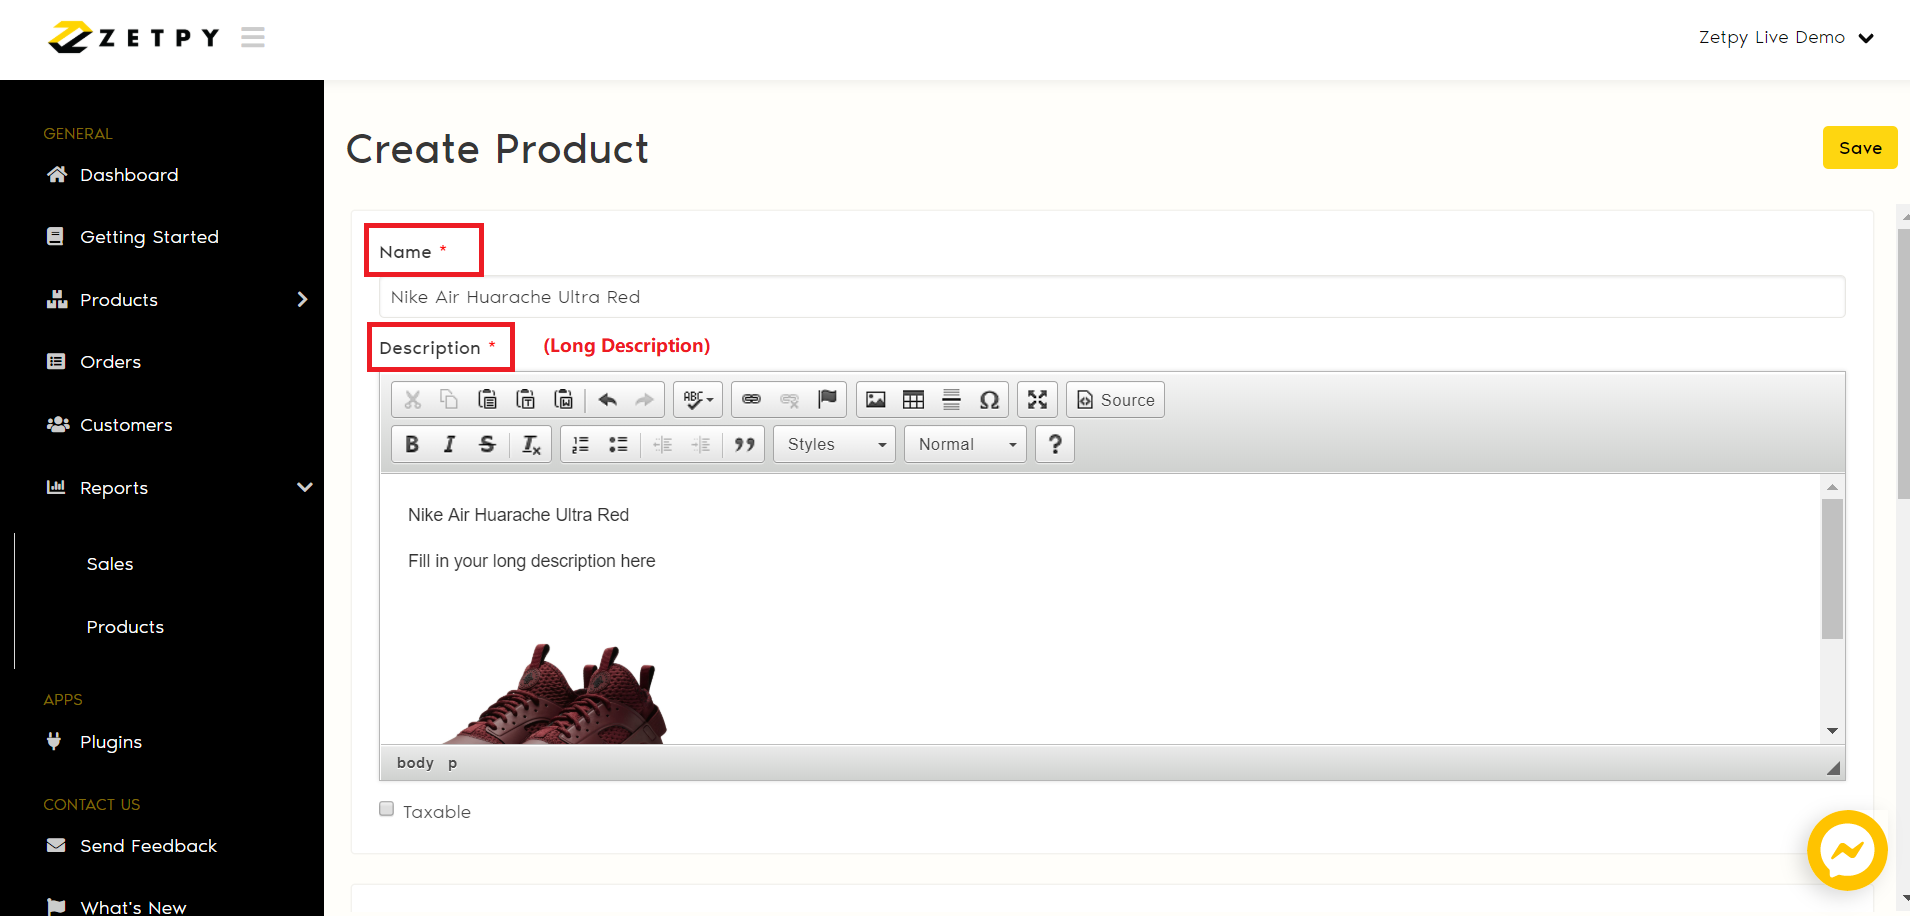1910x916 pixels.
Task: Click What's New in the sidebar
Action: tap(133, 907)
